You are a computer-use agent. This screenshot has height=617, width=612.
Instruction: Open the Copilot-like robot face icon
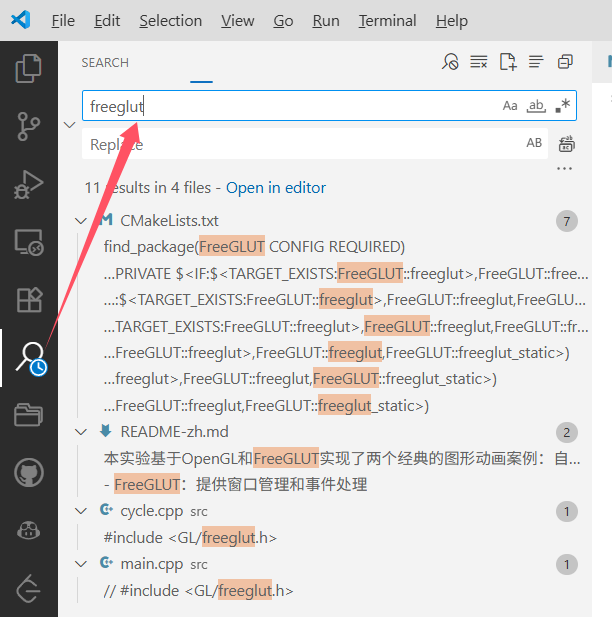point(28,530)
